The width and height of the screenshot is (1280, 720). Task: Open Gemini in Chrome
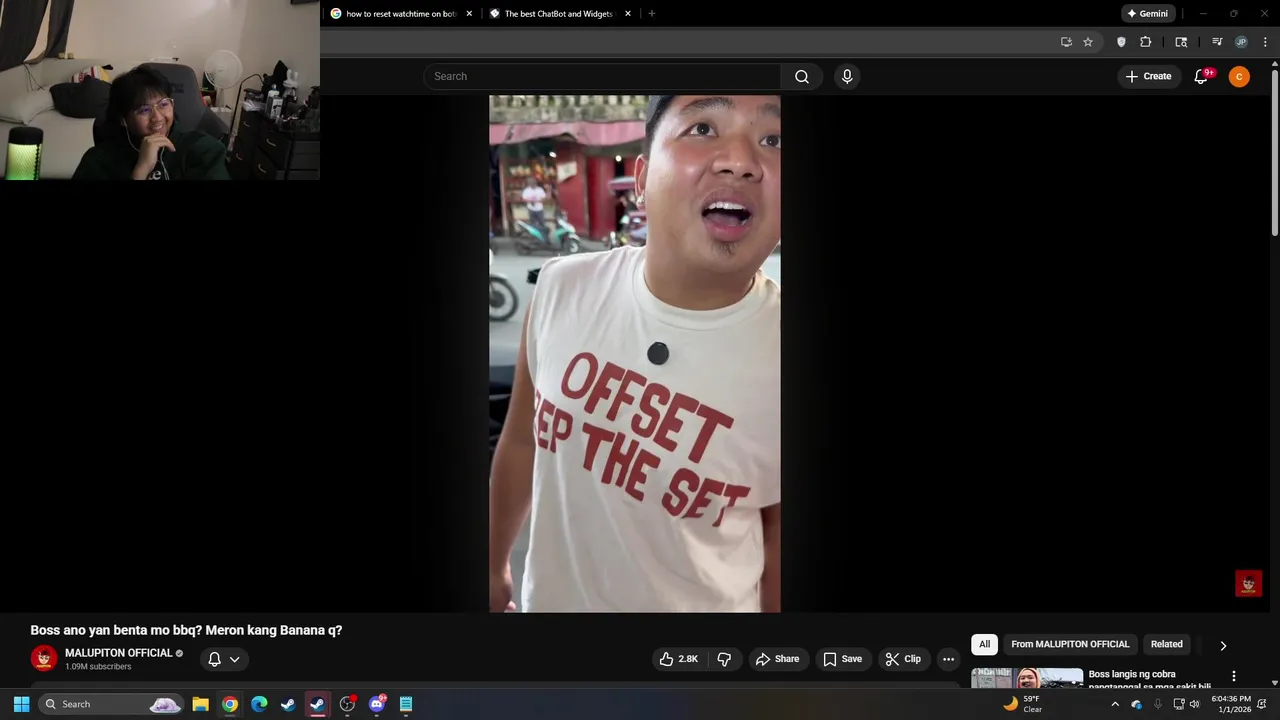tap(1147, 14)
